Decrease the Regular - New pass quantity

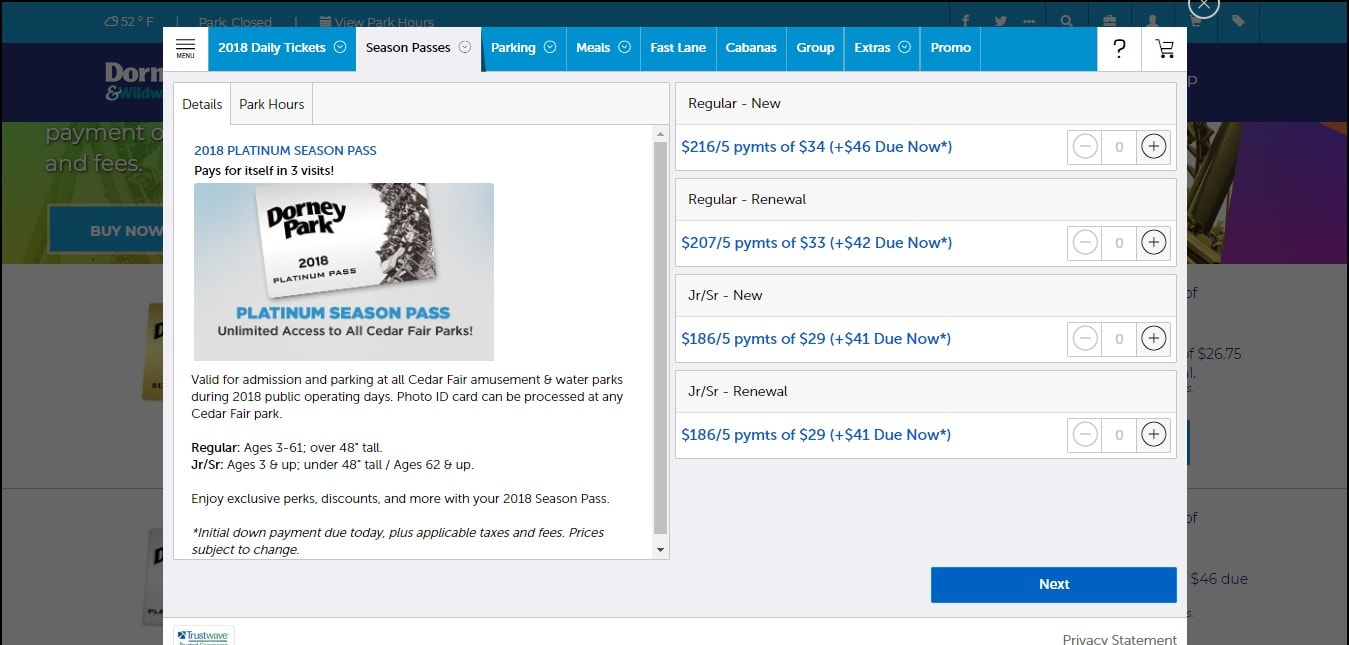1085,147
